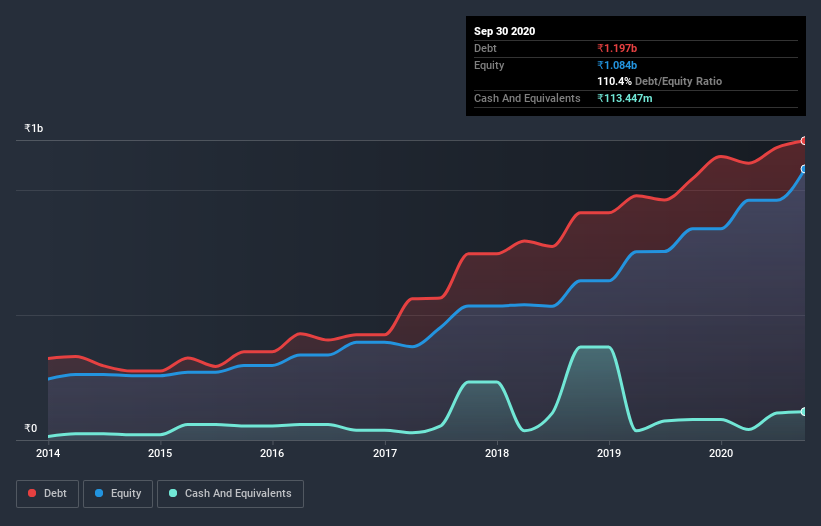The height and width of the screenshot is (526, 821).
Task: Click the ₹0 y-axis label
Action: coord(31,428)
